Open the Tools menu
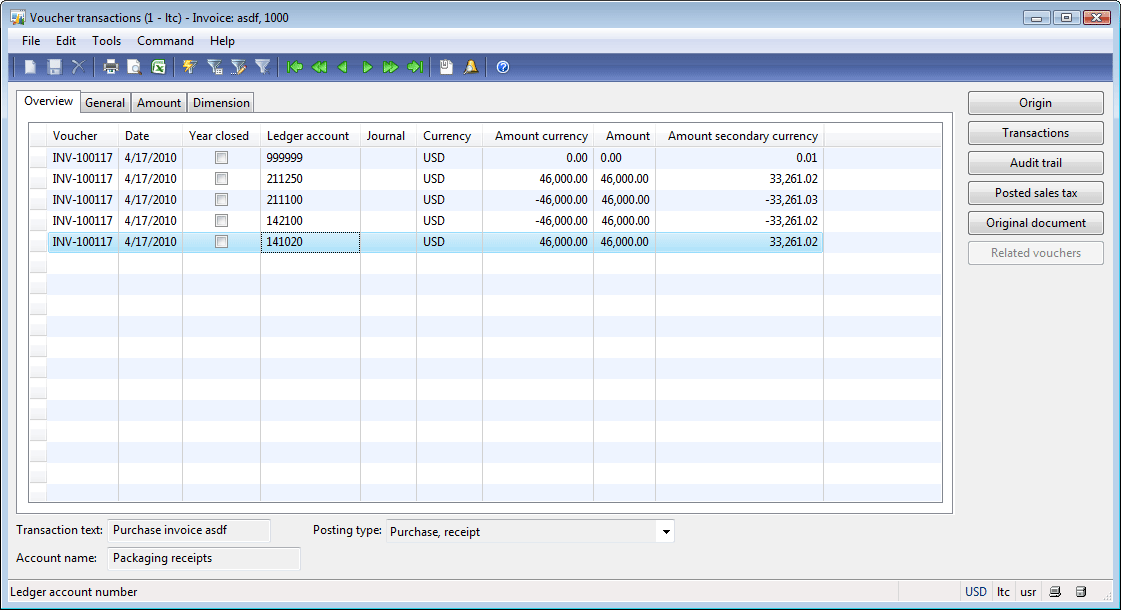The height and width of the screenshot is (610, 1121). (x=107, y=41)
